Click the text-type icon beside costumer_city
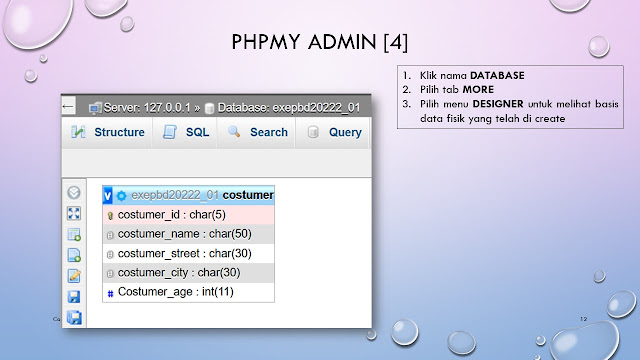Screen dimensions: 640x360 (x=110, y=274)
